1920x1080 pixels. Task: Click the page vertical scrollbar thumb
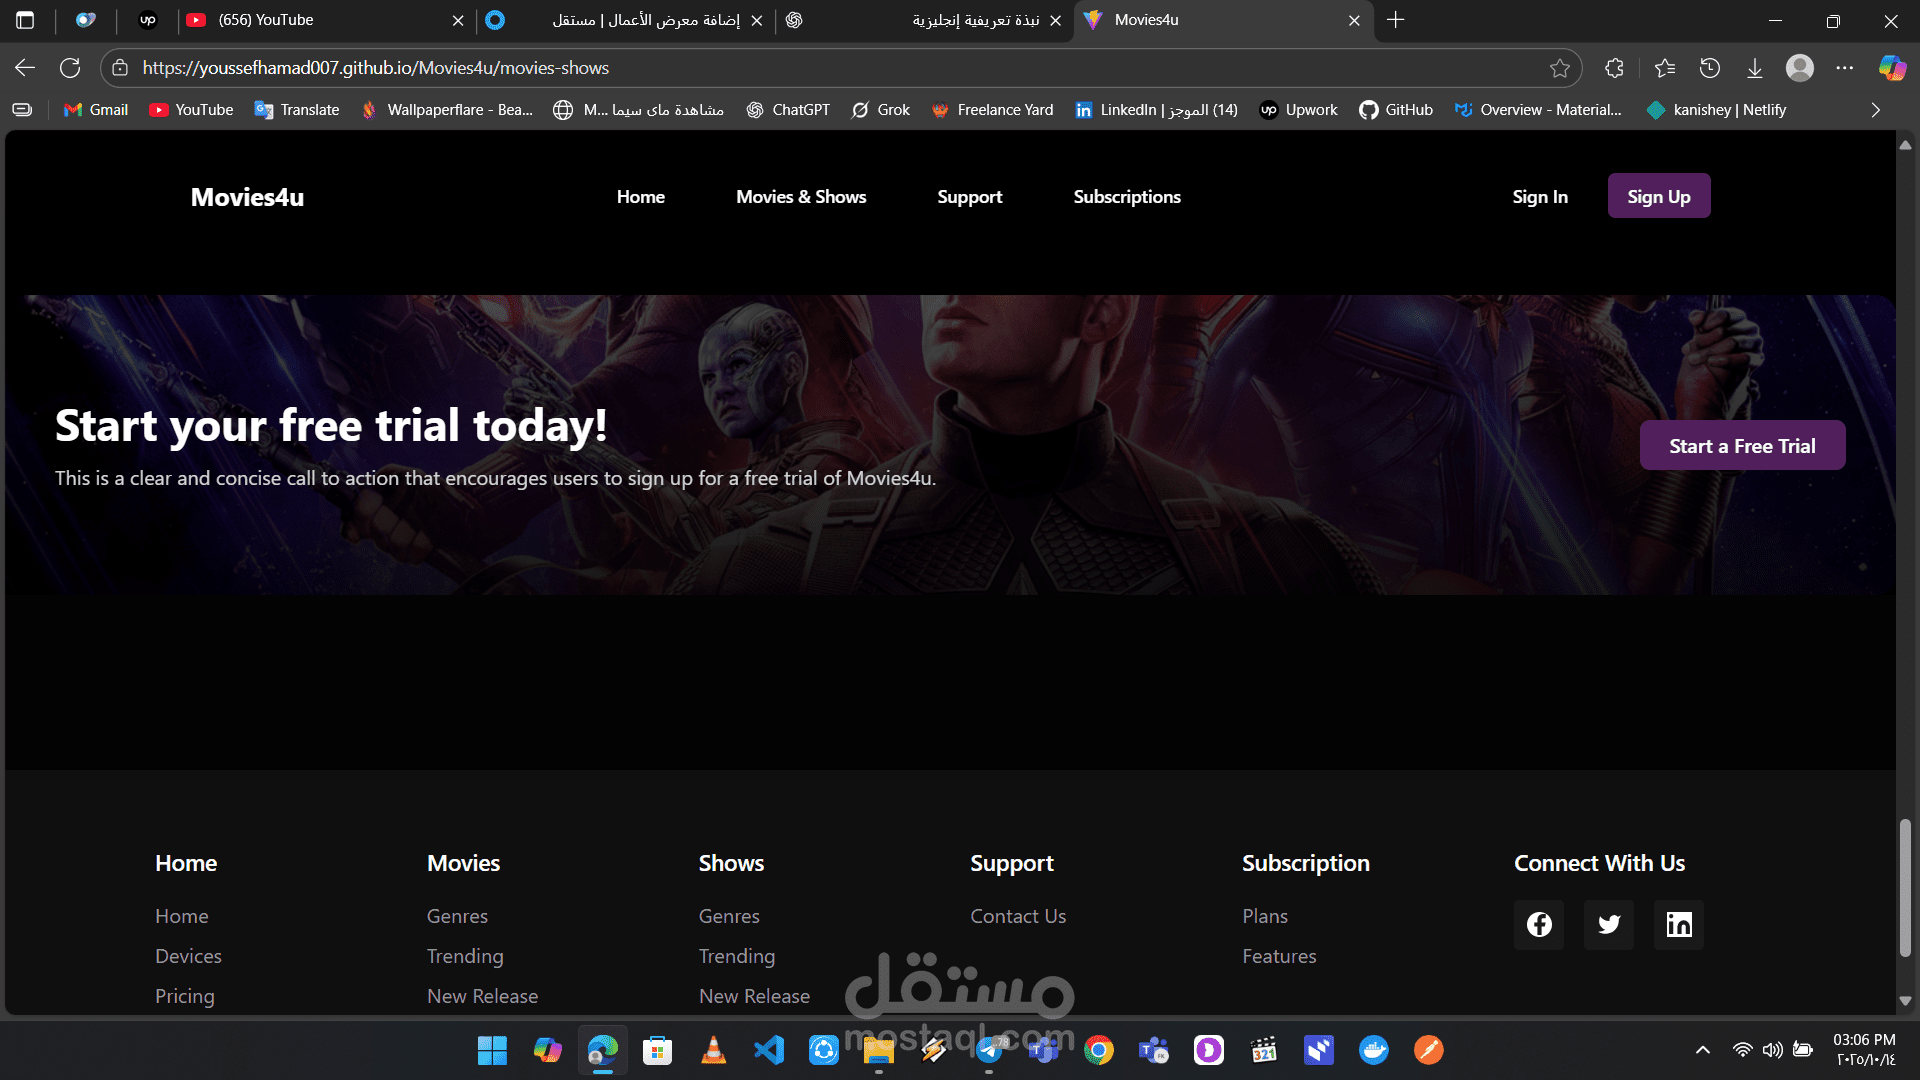1905,888
